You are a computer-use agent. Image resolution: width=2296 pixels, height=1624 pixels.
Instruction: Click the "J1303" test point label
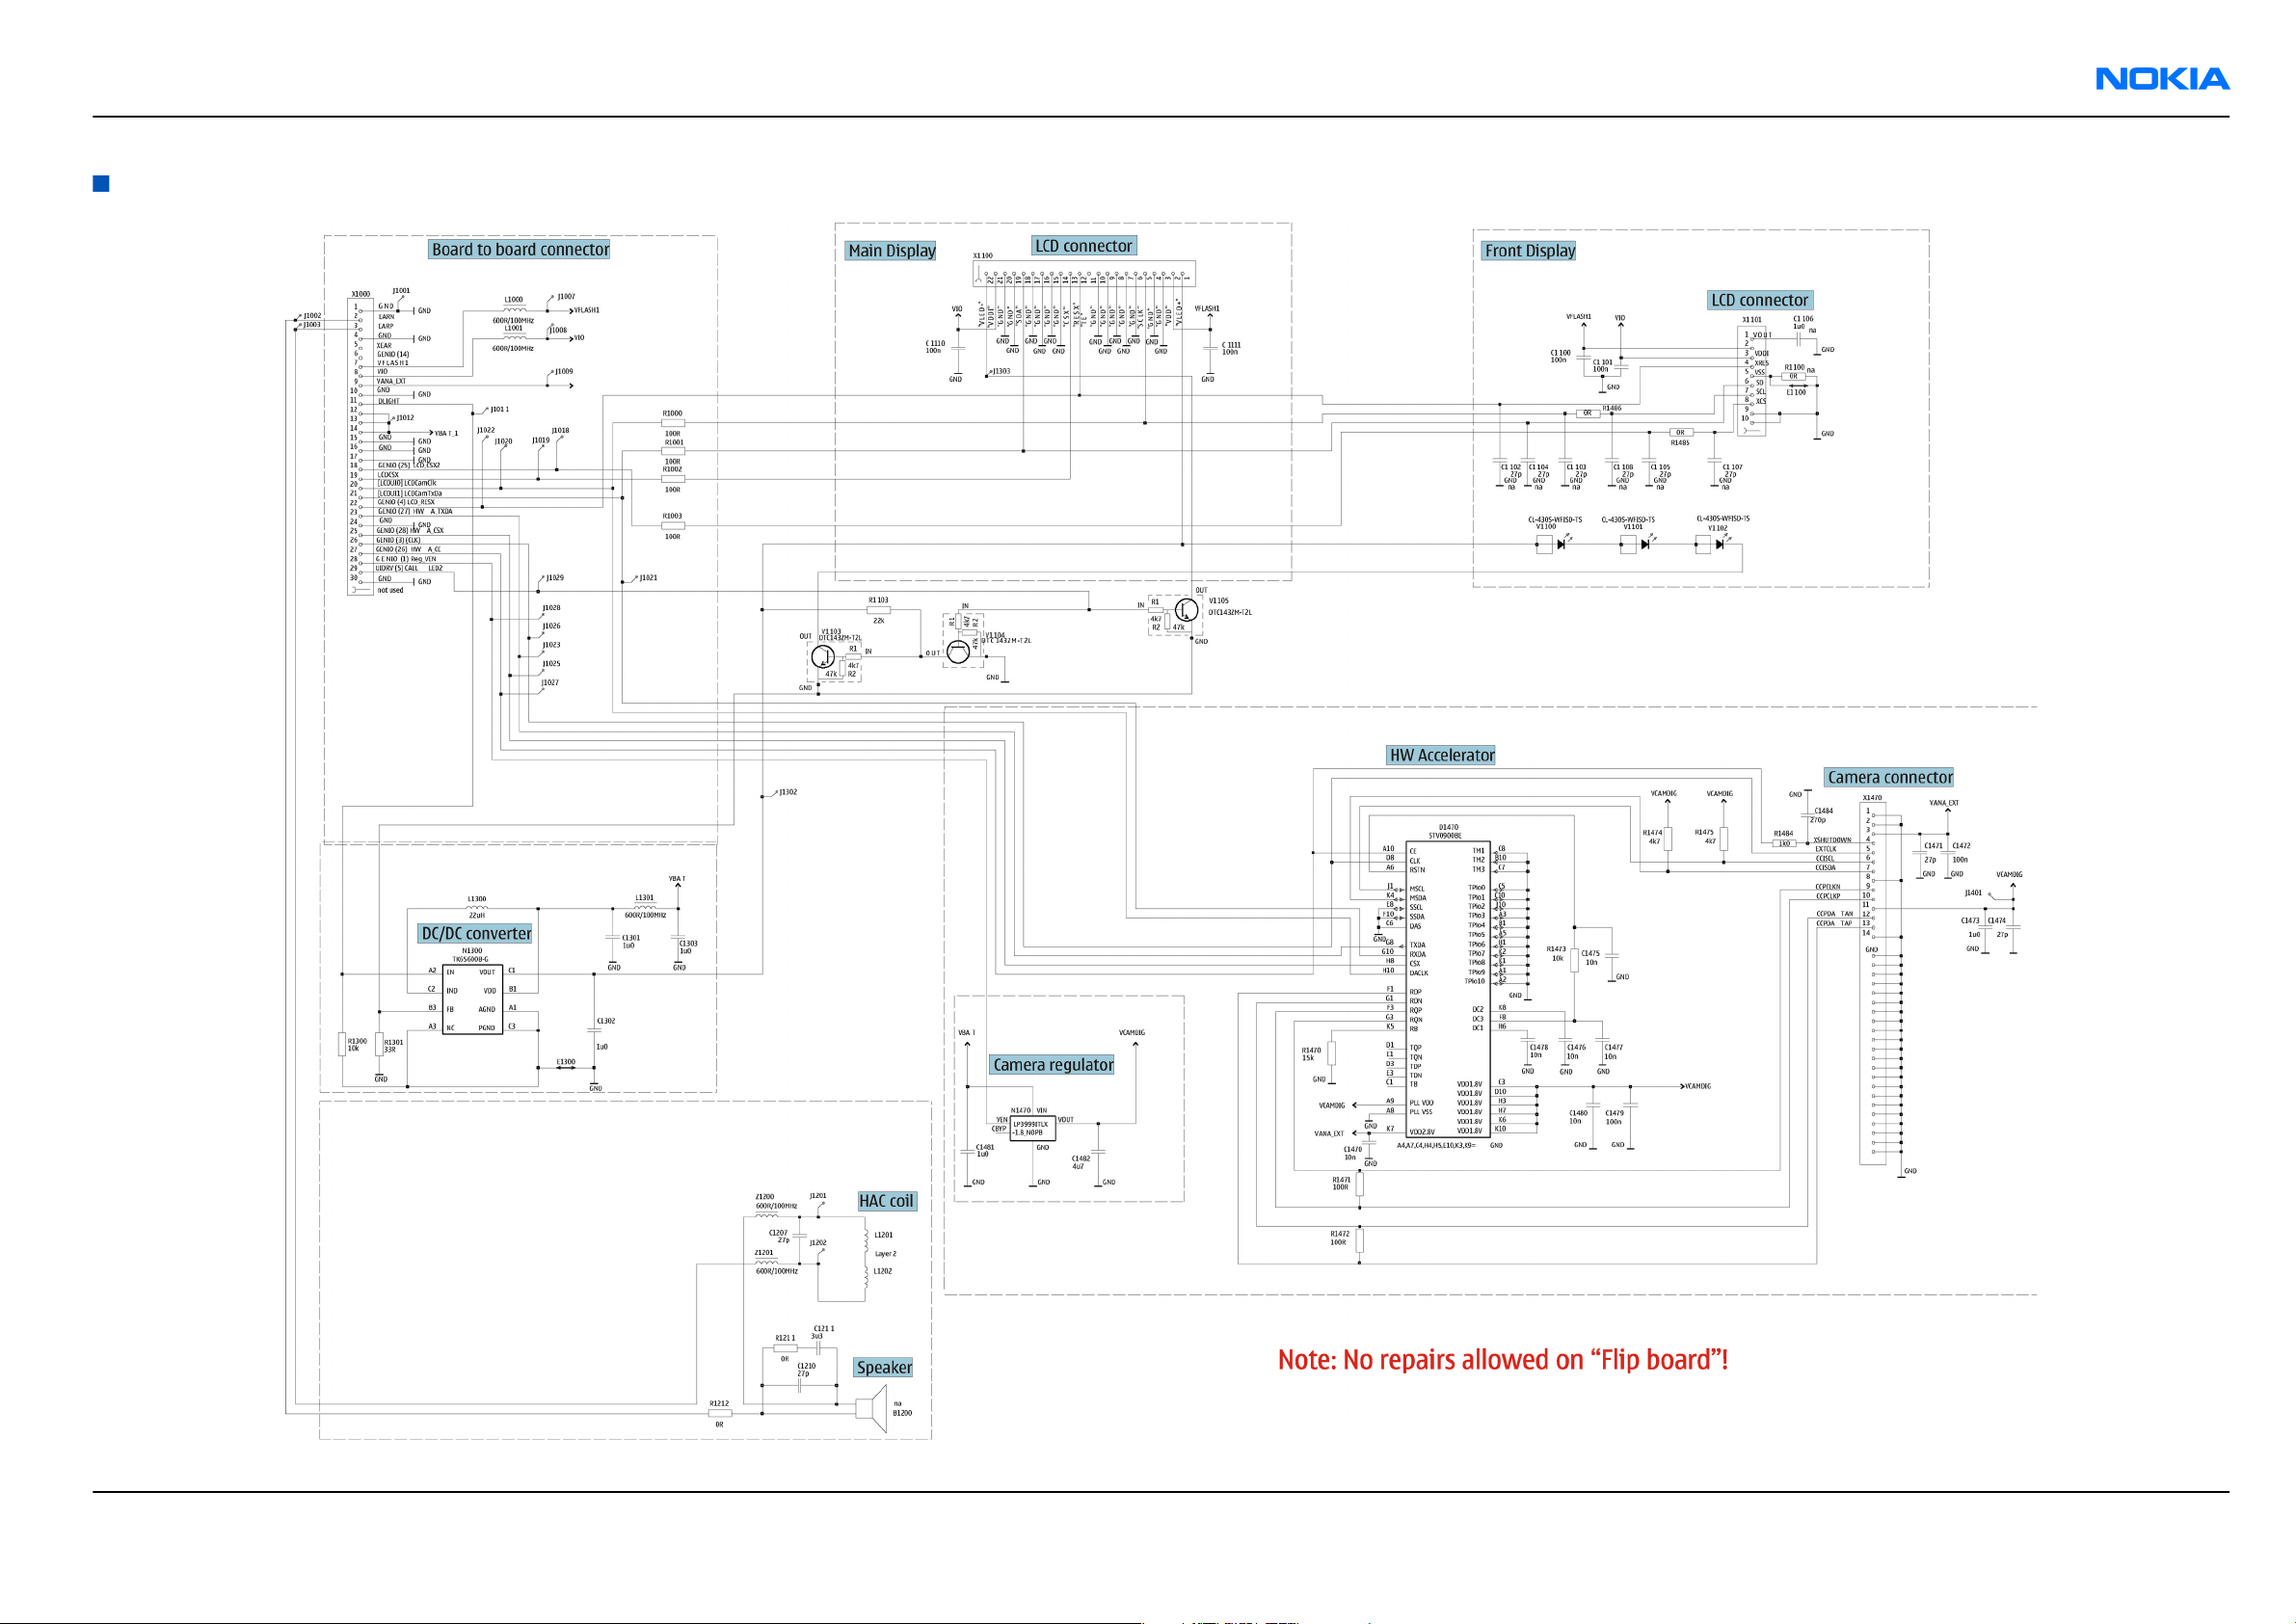tap(1001, 371)
